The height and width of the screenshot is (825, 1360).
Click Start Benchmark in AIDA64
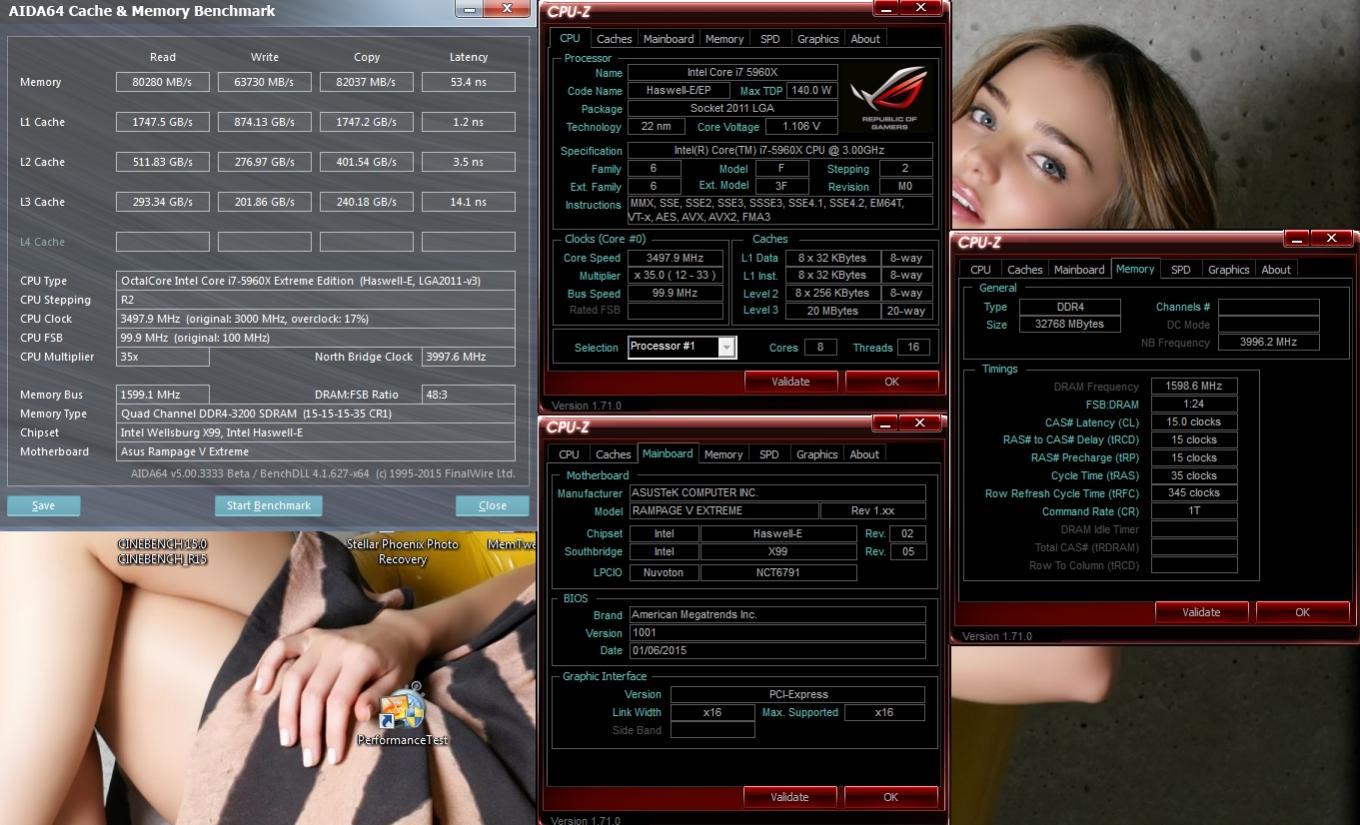coord(269,505)
